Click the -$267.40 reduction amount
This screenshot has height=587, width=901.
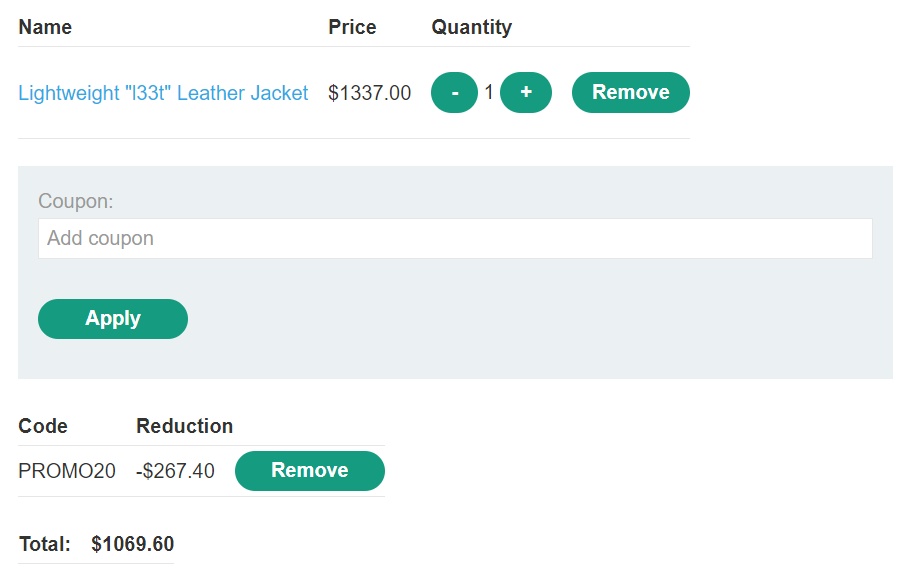175,471
